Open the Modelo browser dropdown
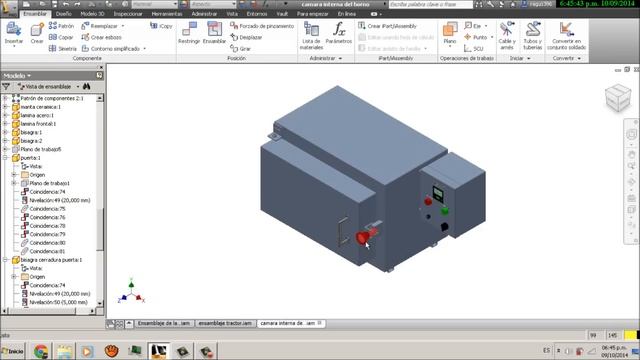Screen dimensions: 640x360 [x=17, y=76]
